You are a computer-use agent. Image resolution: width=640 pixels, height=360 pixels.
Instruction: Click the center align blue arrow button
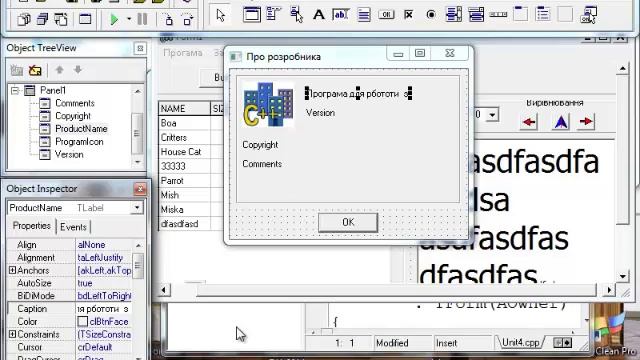560,122
